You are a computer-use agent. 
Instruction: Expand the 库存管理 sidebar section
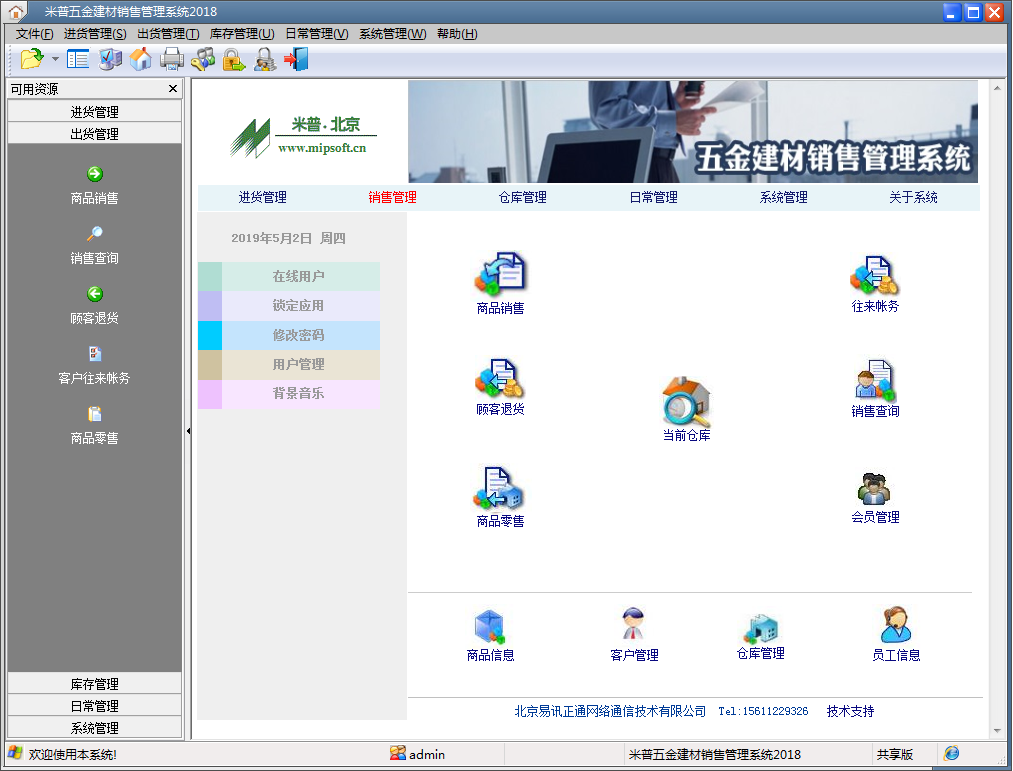[95, 684]
